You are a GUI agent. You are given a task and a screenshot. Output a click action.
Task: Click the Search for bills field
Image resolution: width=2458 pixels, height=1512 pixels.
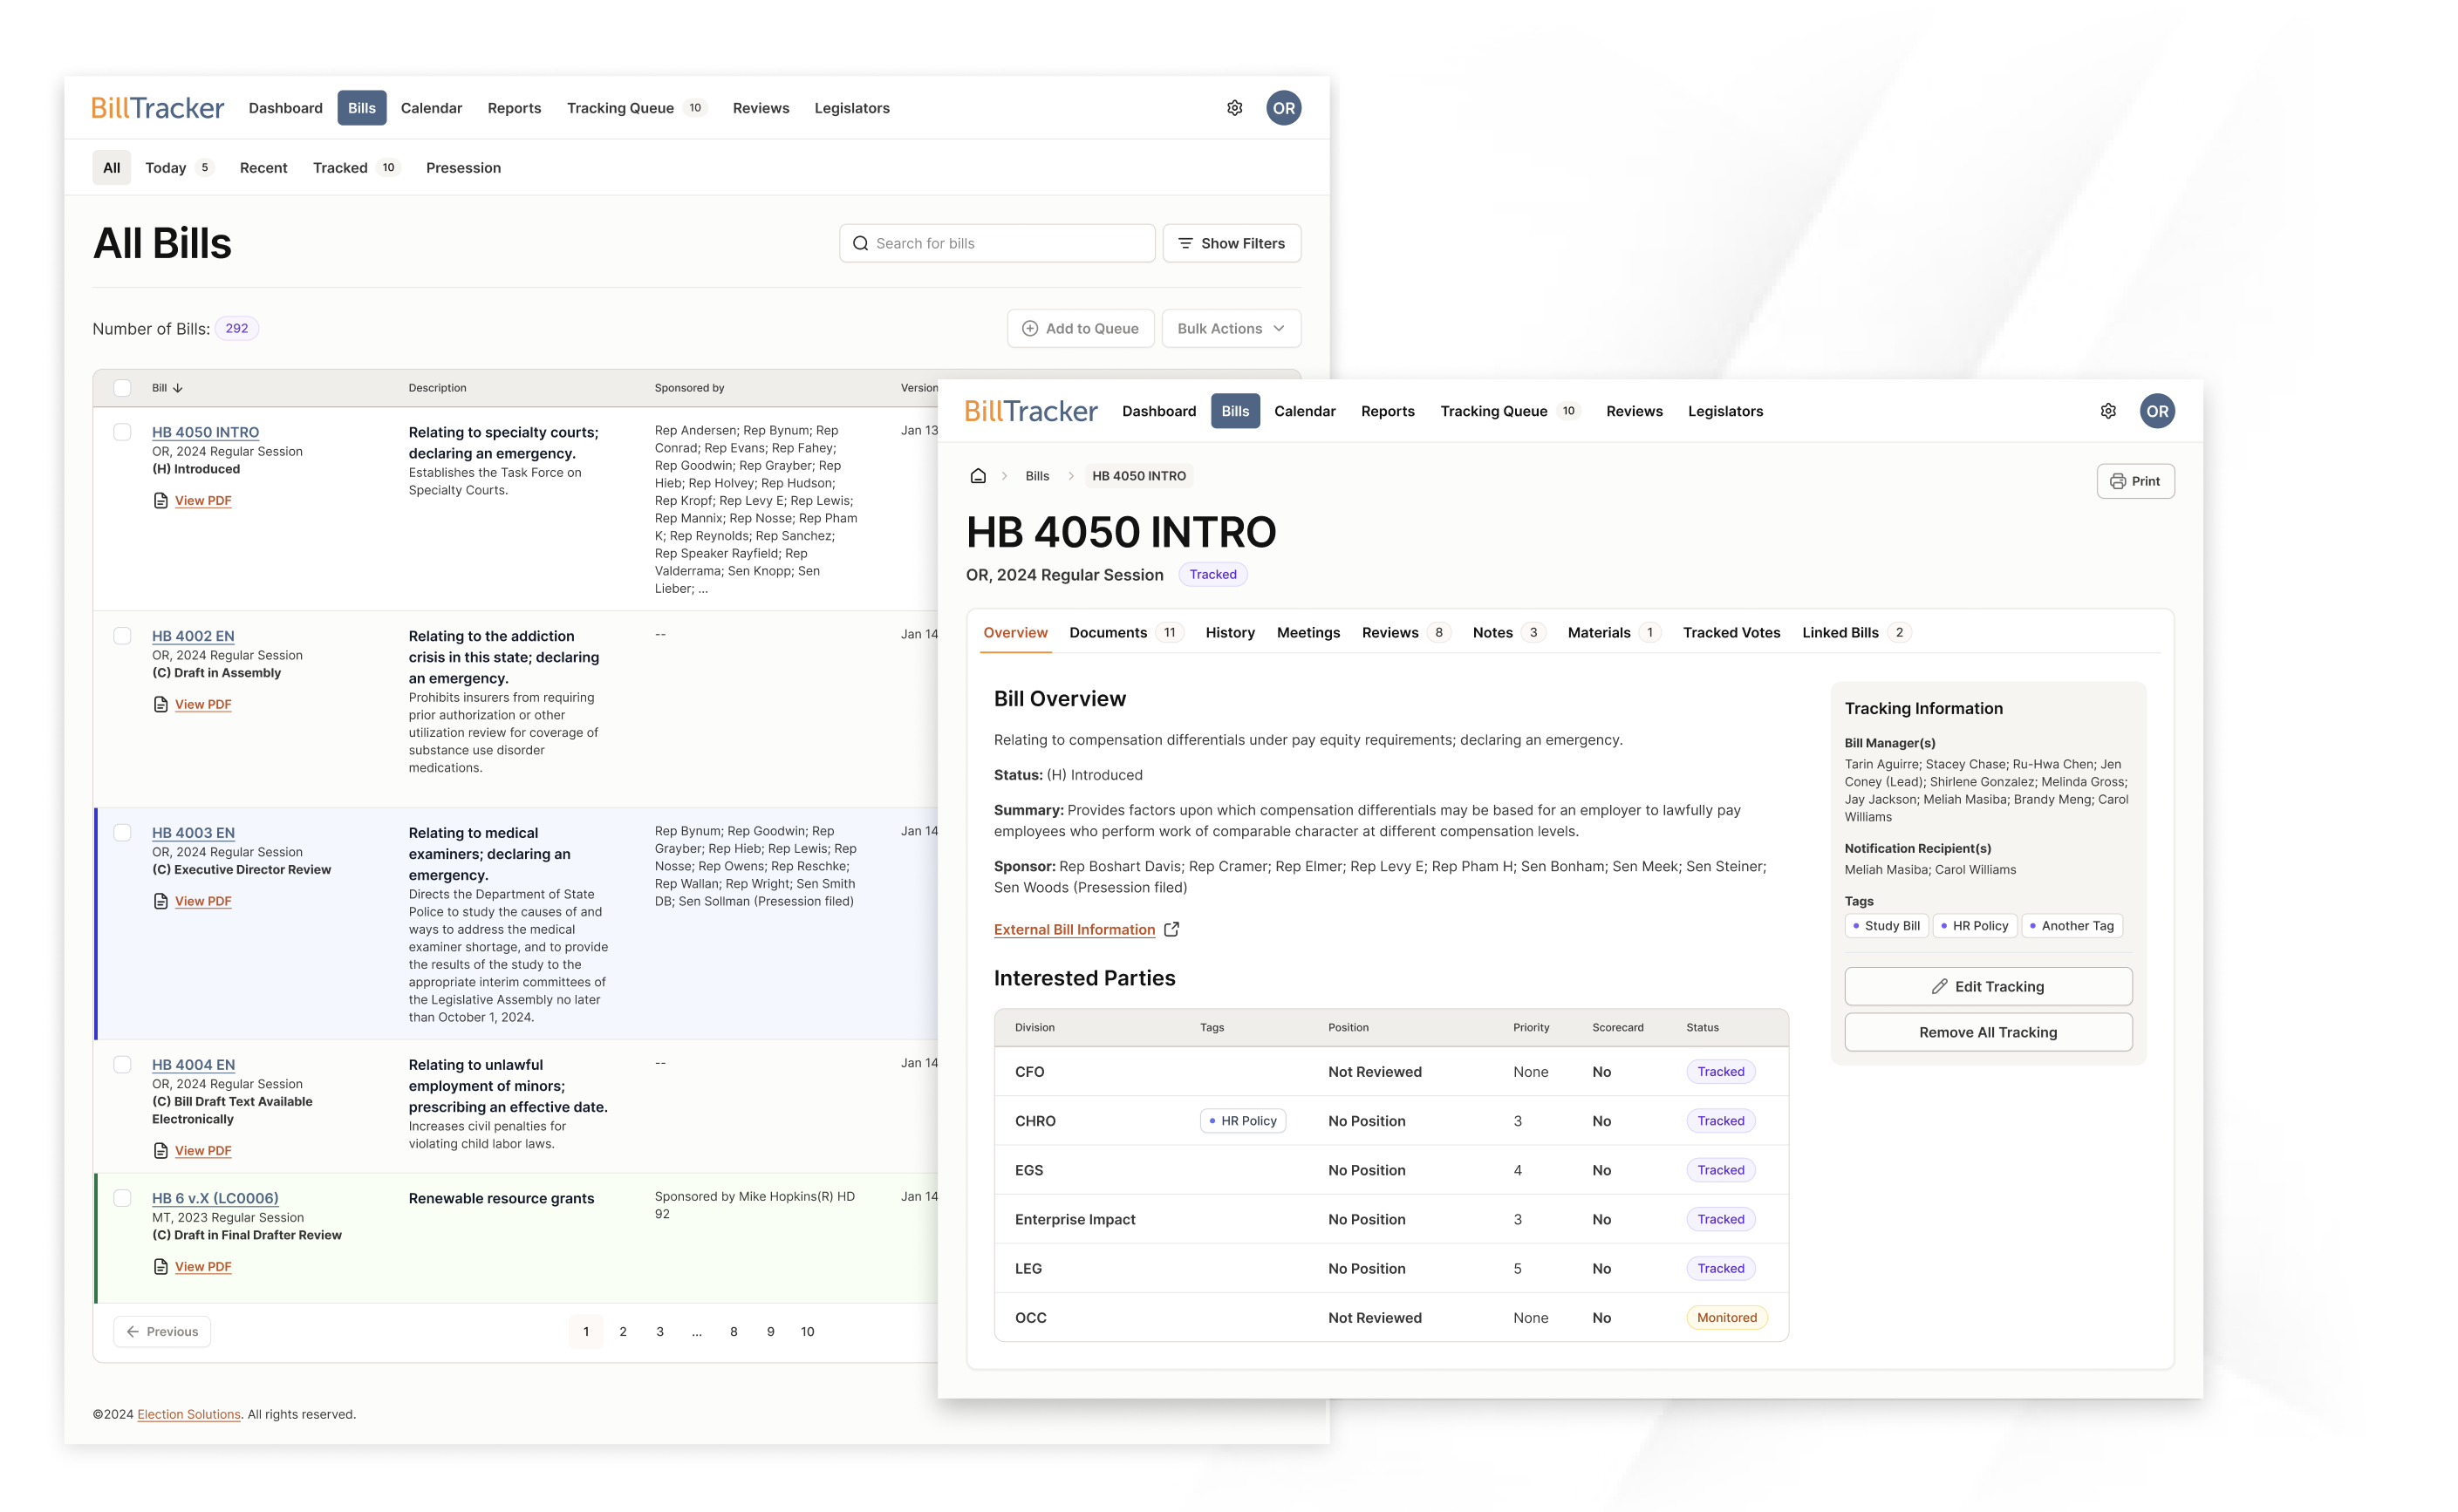(x=997, y=243)
